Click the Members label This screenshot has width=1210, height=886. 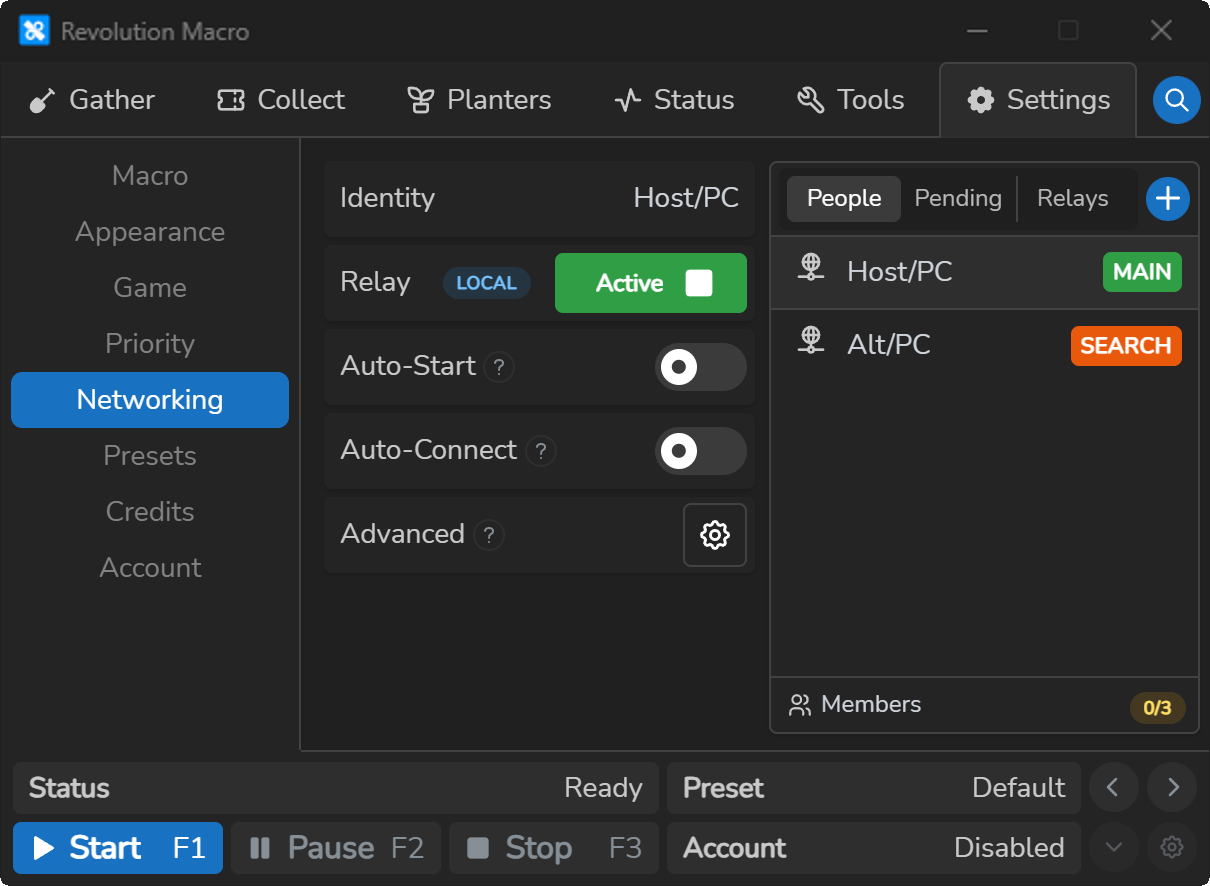(871, 705)
